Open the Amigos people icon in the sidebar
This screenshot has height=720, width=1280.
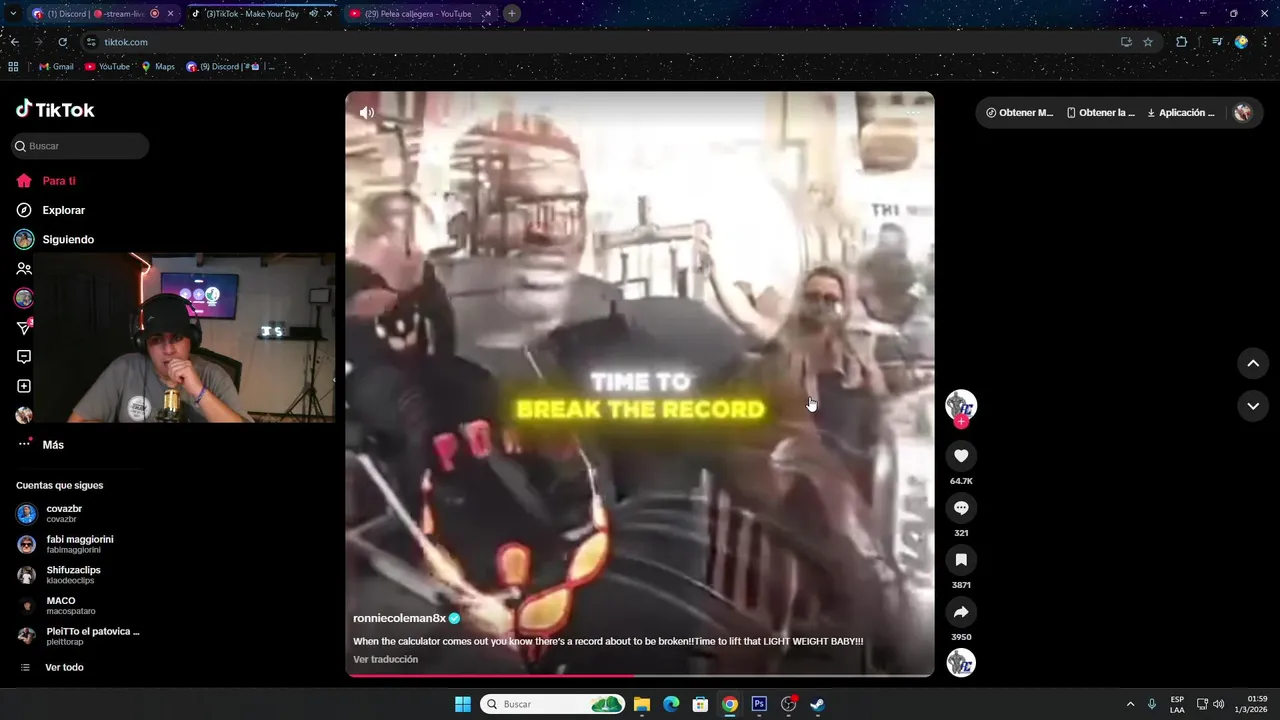pyautogui.click(x=24, y=269)
